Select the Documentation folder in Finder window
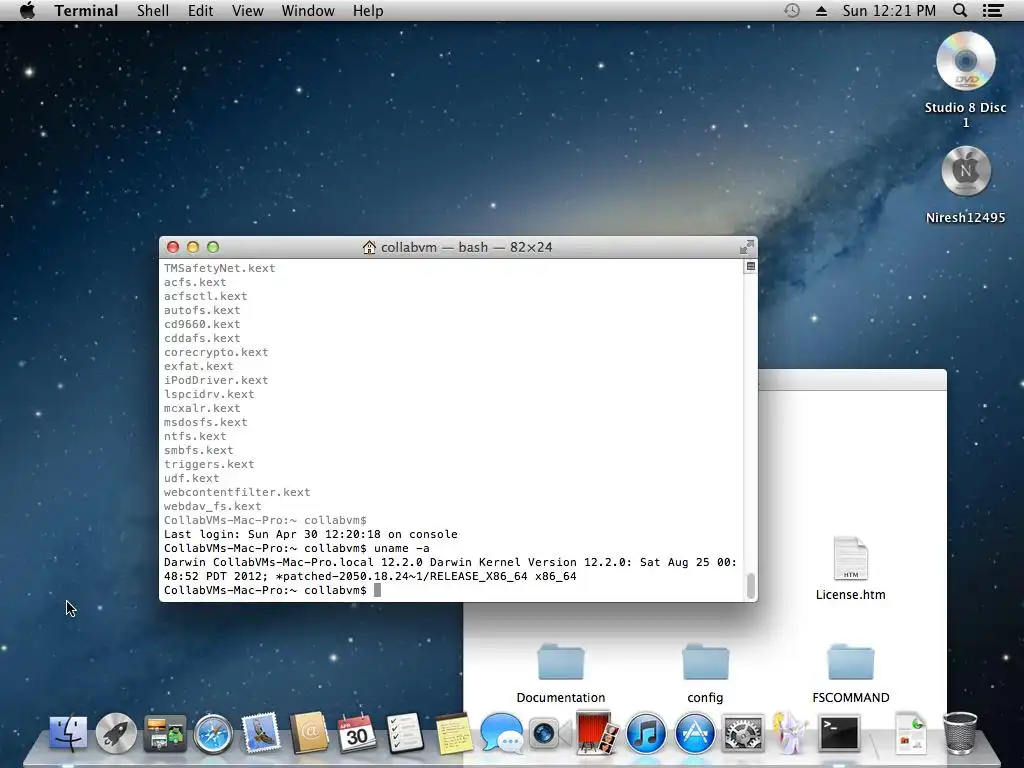Viewport: 1024px width, 768px height. click(560, 662)
